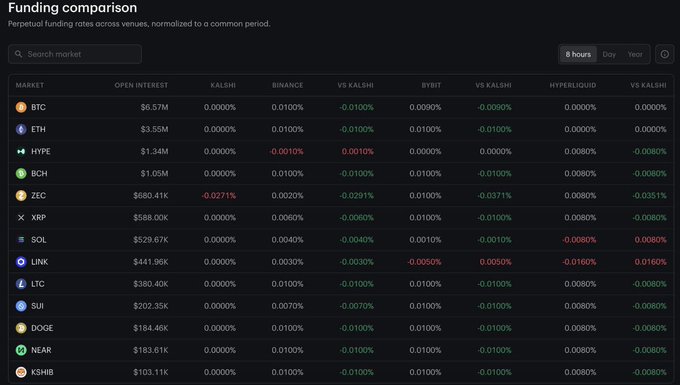This screenshot has height=385, width=680.
Task: Click LINK Hyperliquid rate -0.0160%
Action: [579, 262]
